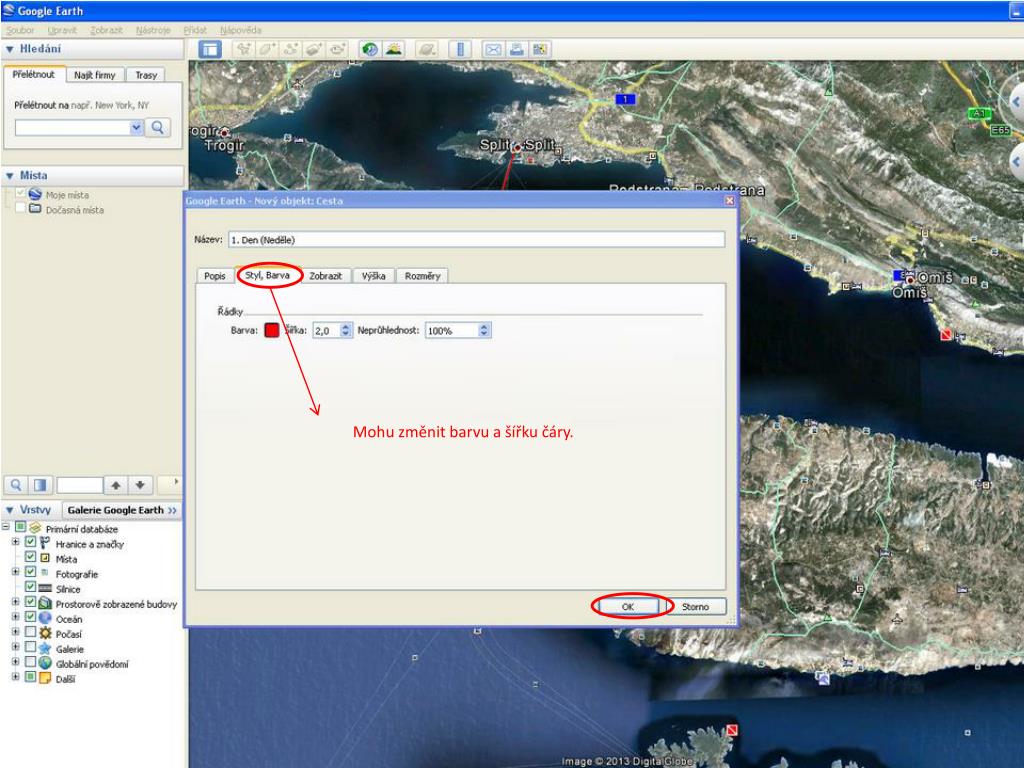1024x768 pixels.
Task: Click the up arrow button below Místa panel
Action: coord(116,485)
